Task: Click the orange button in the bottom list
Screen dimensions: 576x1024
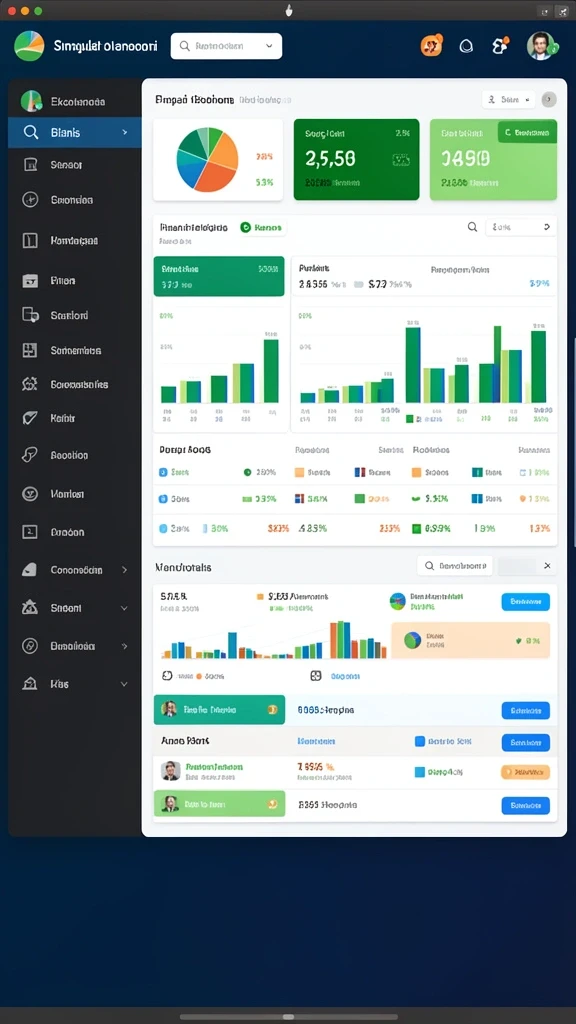Action: (525, 772)
